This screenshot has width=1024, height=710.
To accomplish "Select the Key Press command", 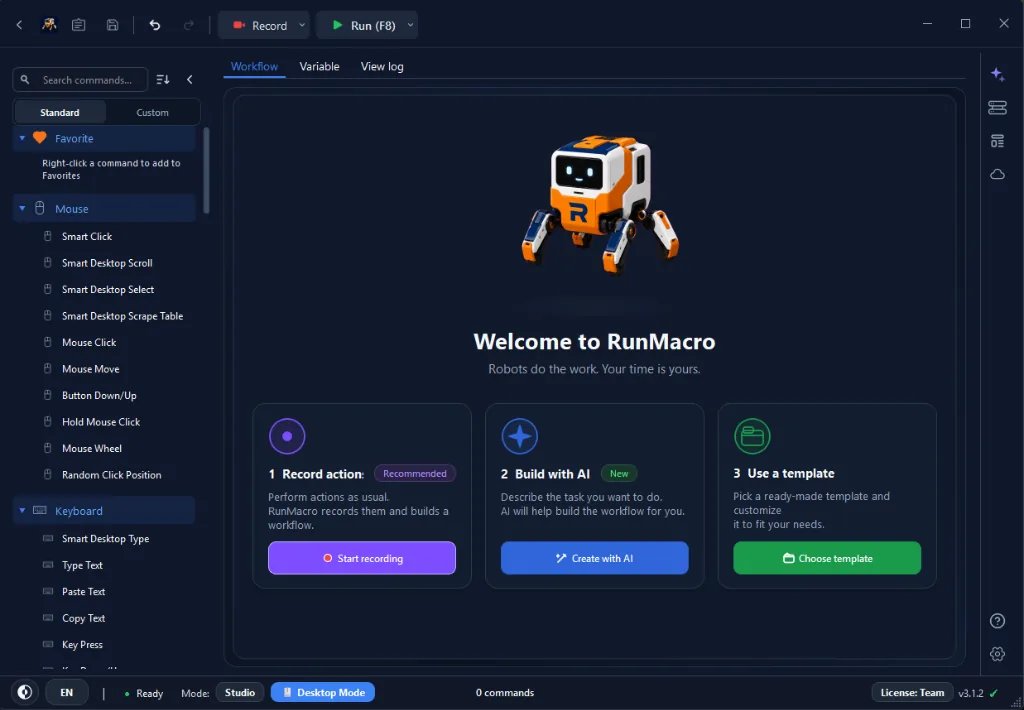I will 82,645.
